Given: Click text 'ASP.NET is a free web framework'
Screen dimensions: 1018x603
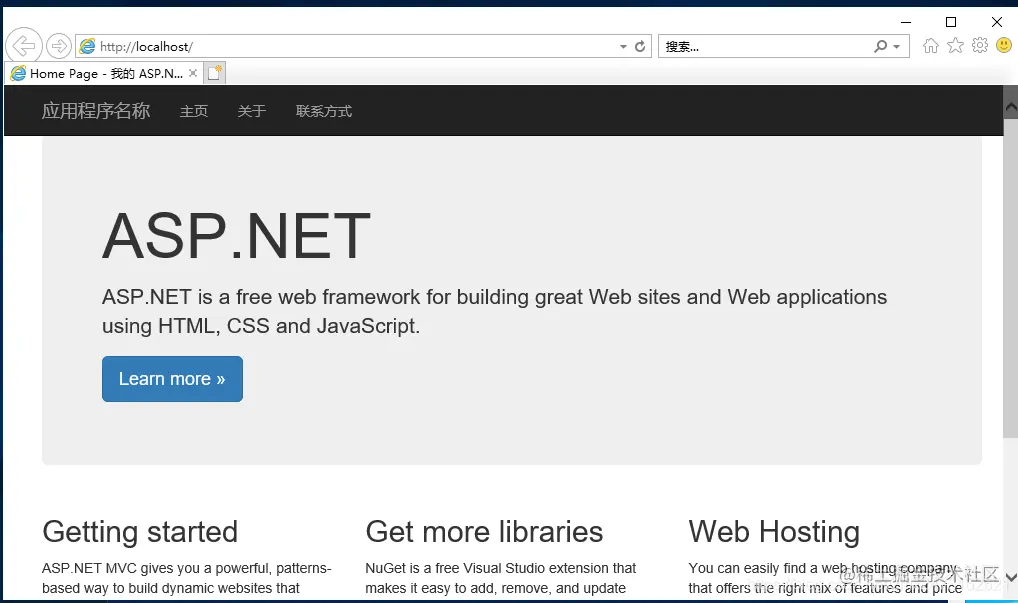Looking at the screenshot, I should click(261, 297).
